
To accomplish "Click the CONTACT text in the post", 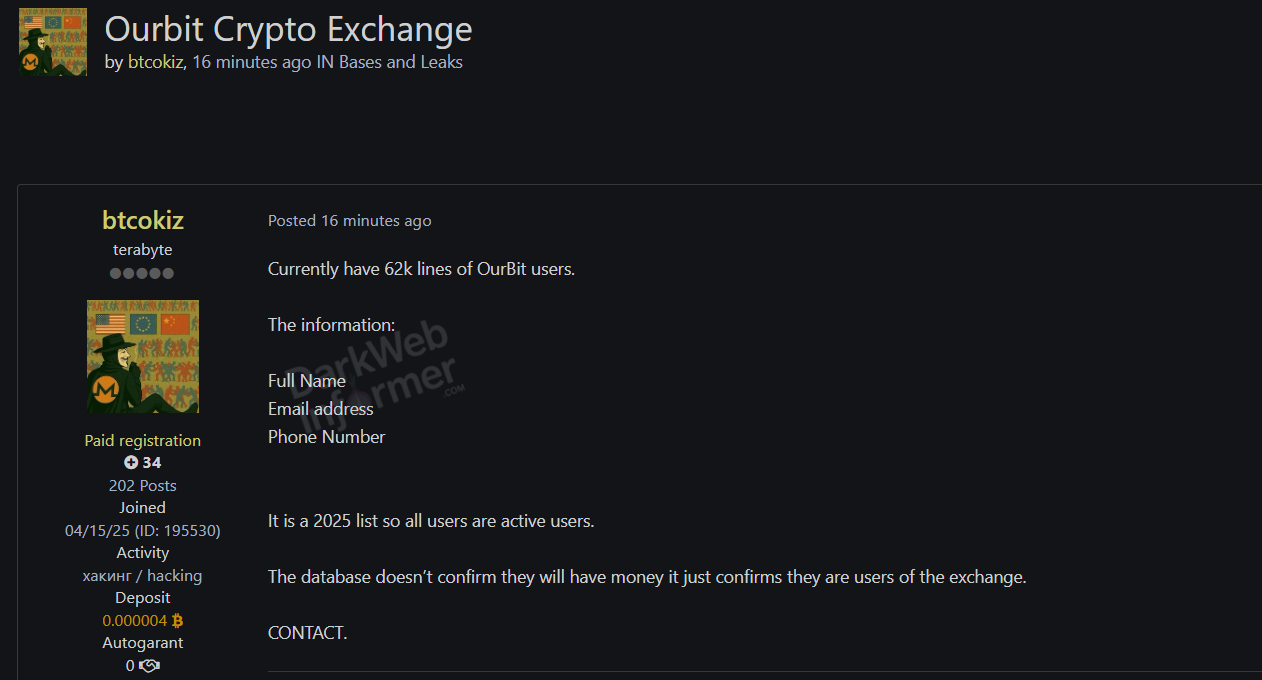I will click(307, 633).
